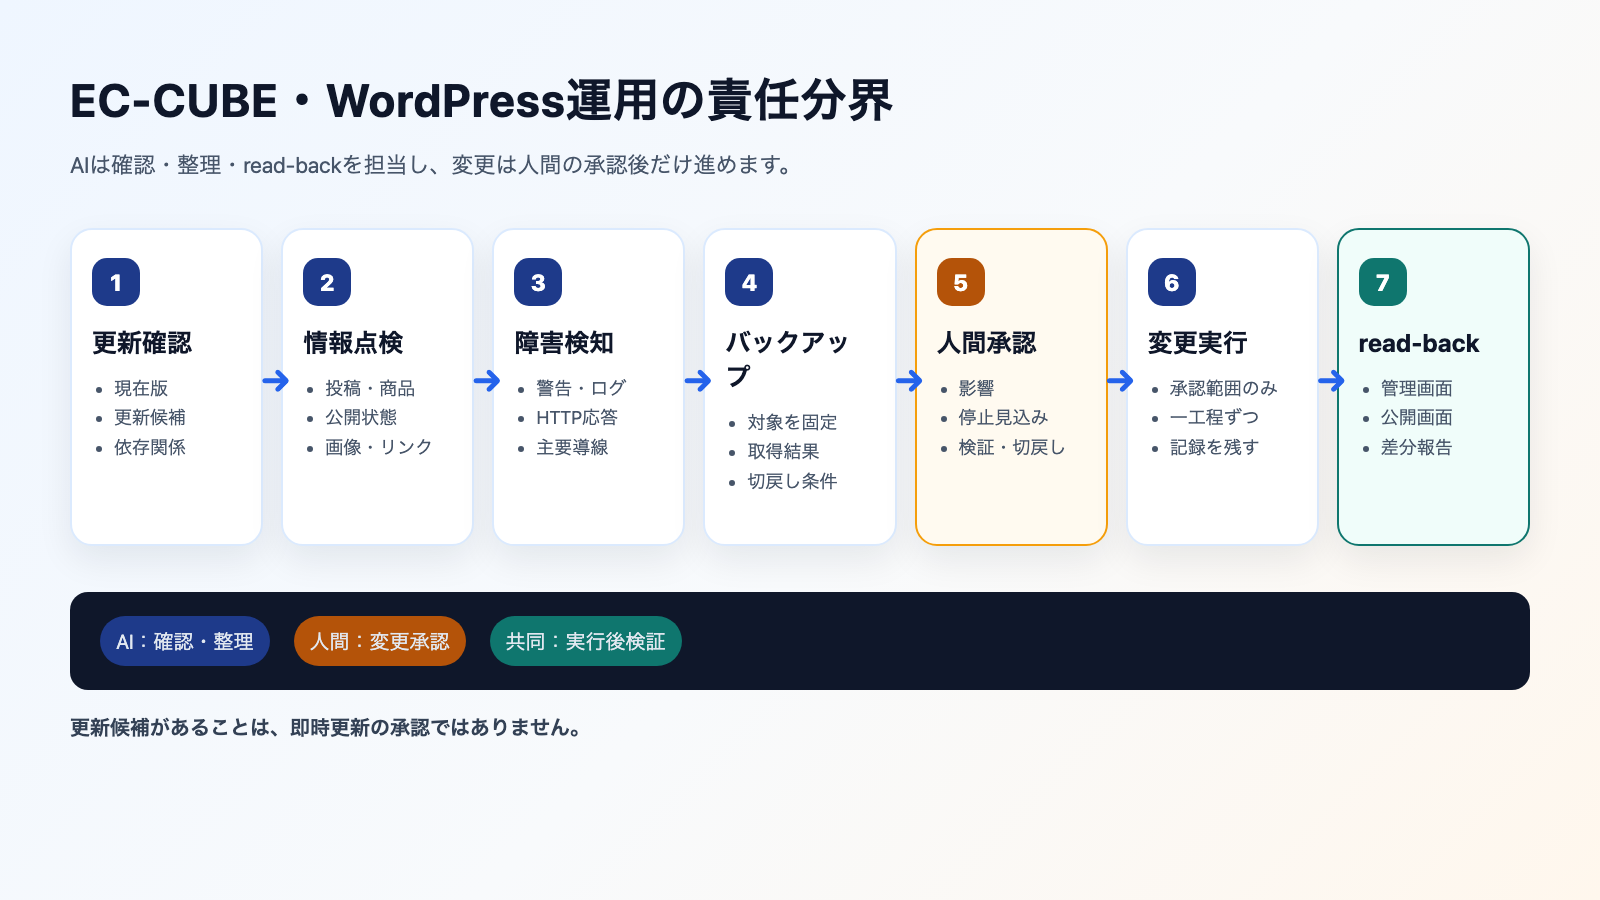Click the 影響 bullet item
This screenshot has height=900, width=1600.
[976, 388]
